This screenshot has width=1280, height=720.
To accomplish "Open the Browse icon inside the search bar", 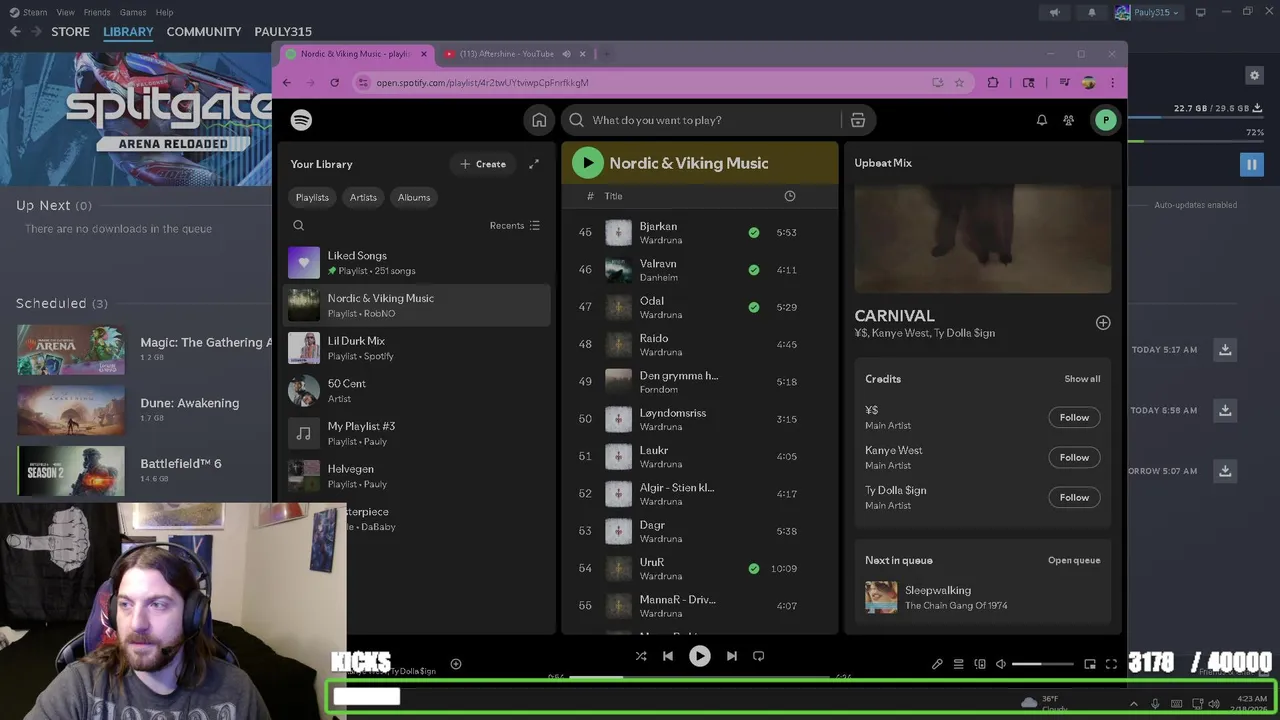I will click(x=858, y=120).
